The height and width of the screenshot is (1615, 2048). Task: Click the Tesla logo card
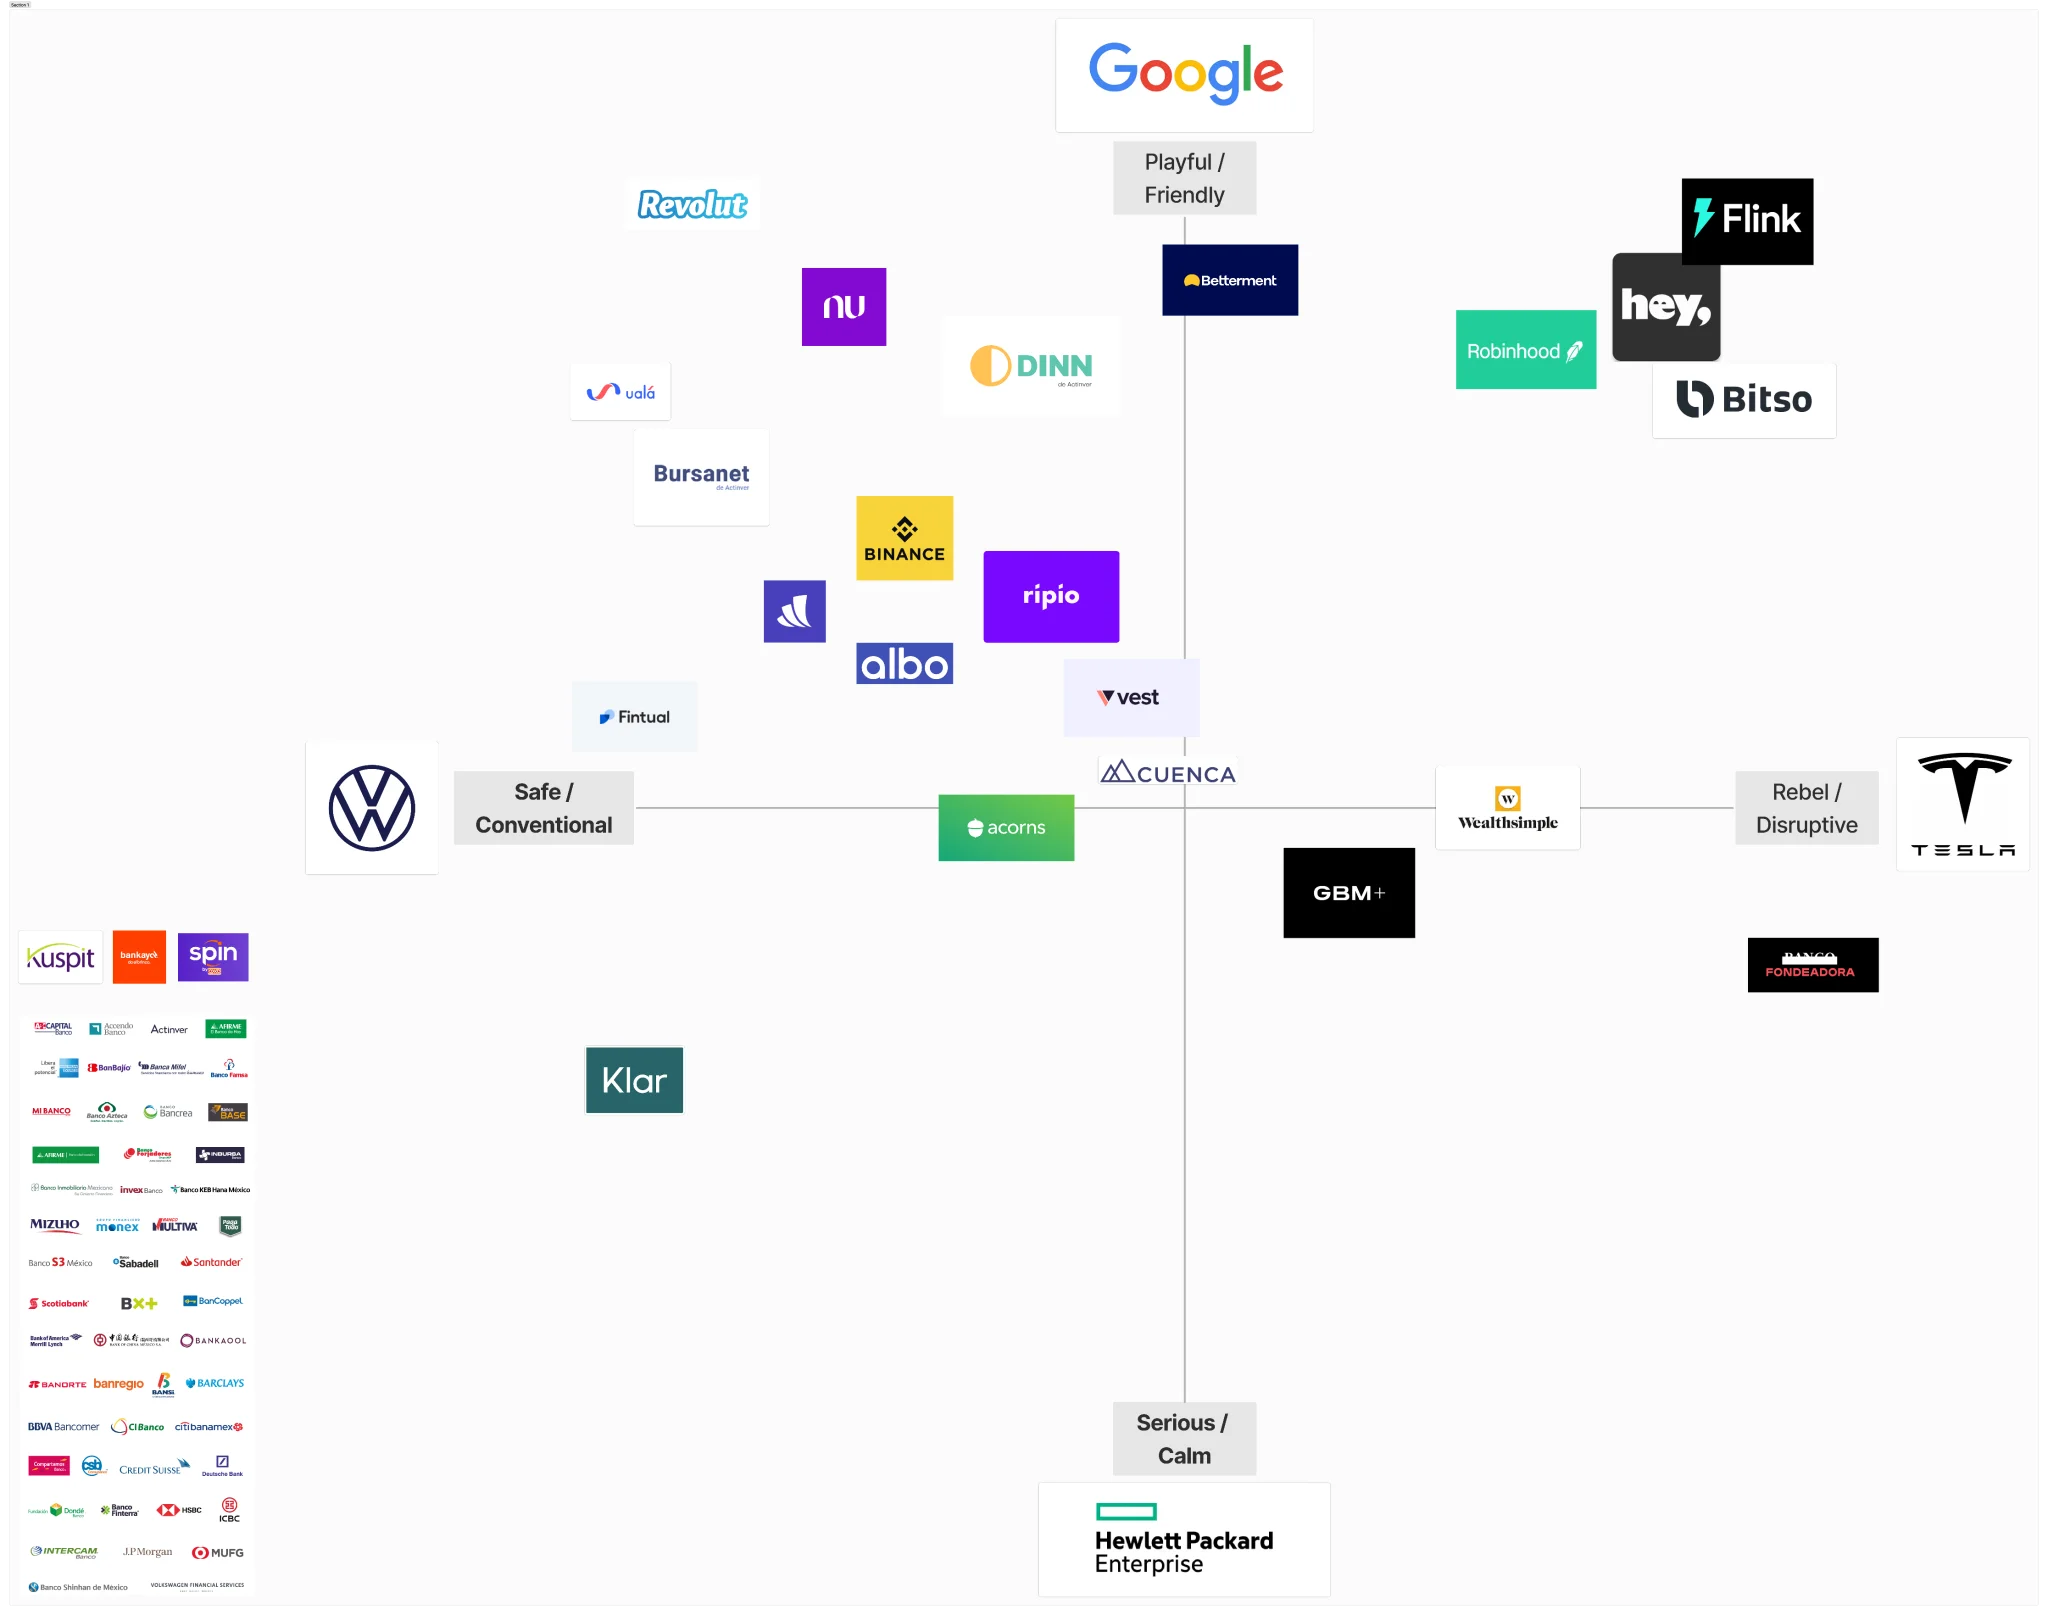click(x=1962, y=805)
